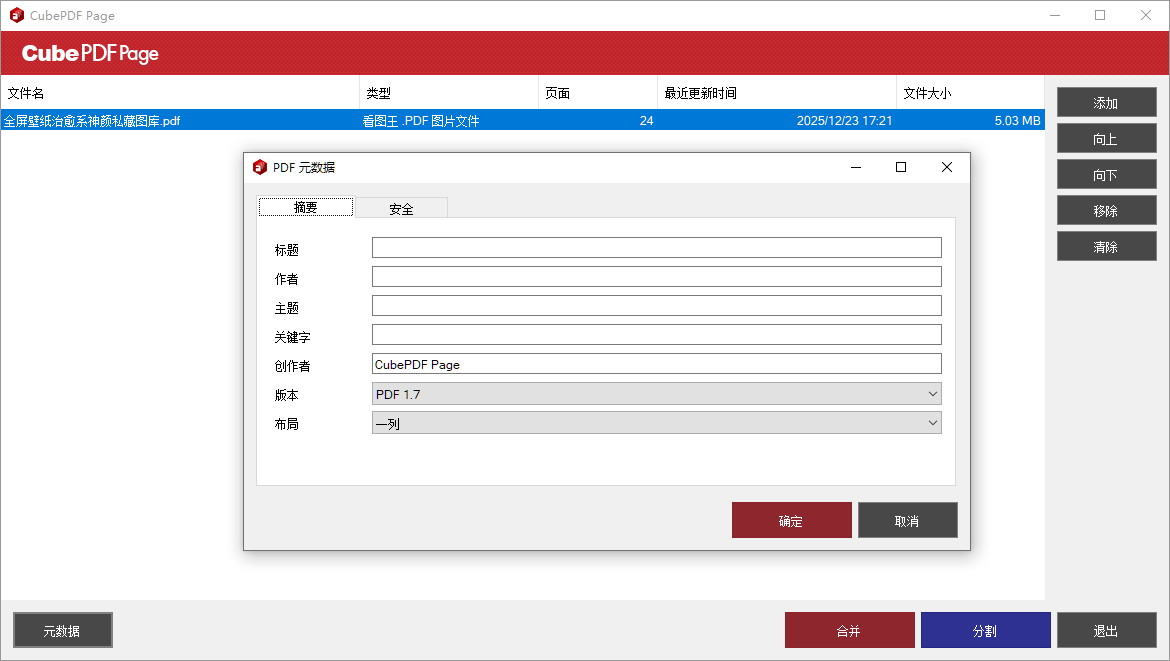Viewport: 1170px width, 661px height.
Task: Click the 2025/12/23 17:21 date cell
Action: (844, 121)
